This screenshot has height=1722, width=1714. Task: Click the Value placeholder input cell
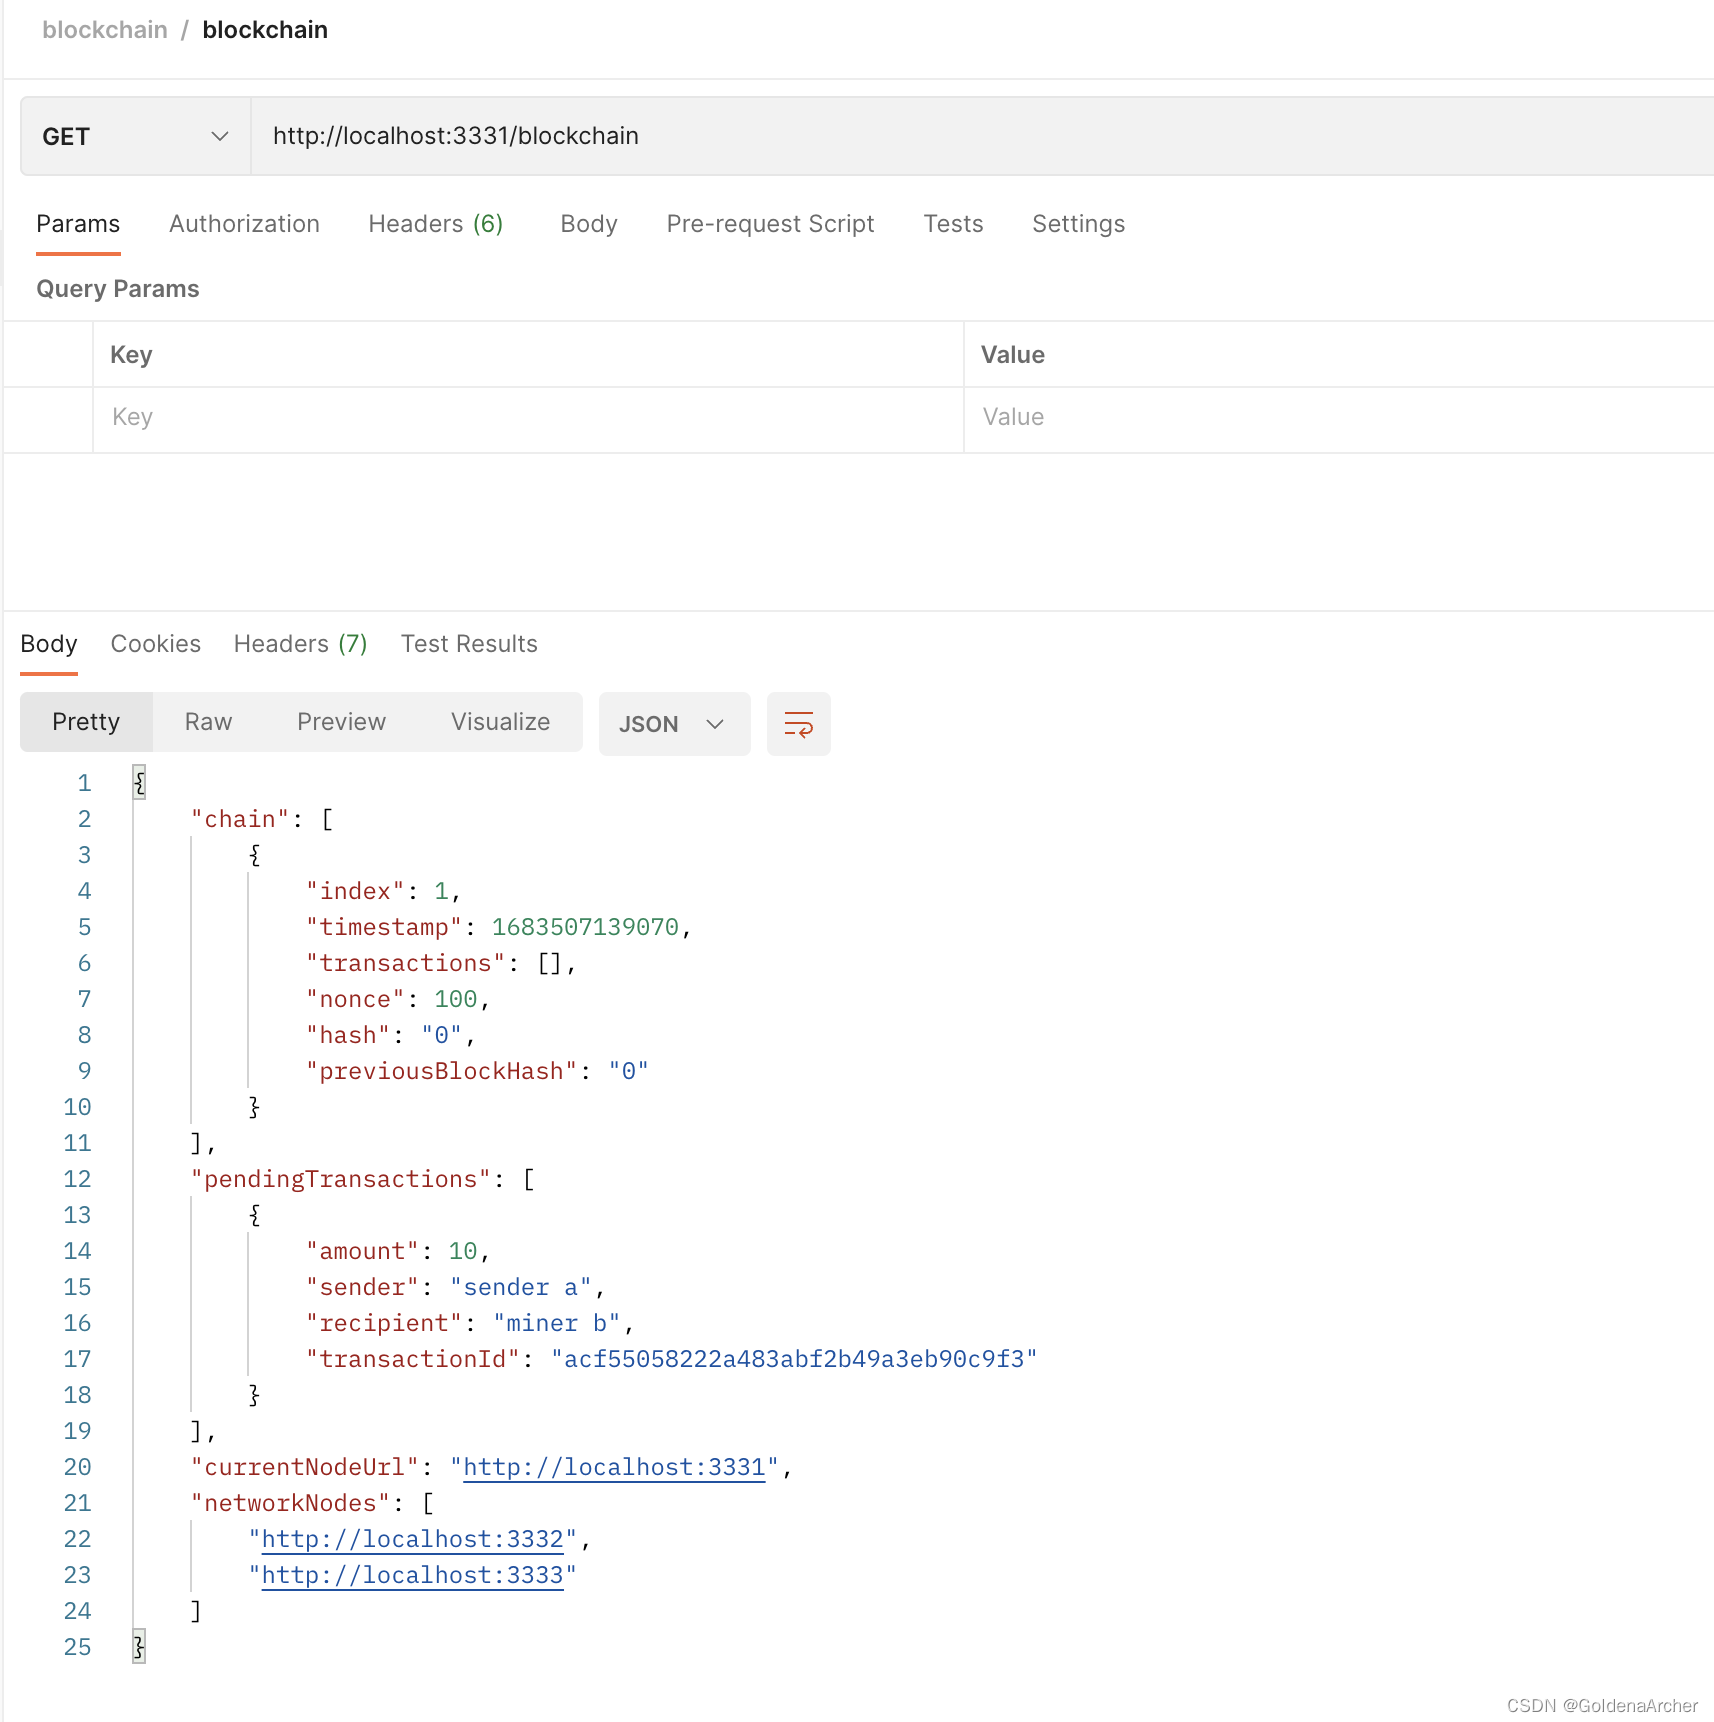(x=1339, y=418)
